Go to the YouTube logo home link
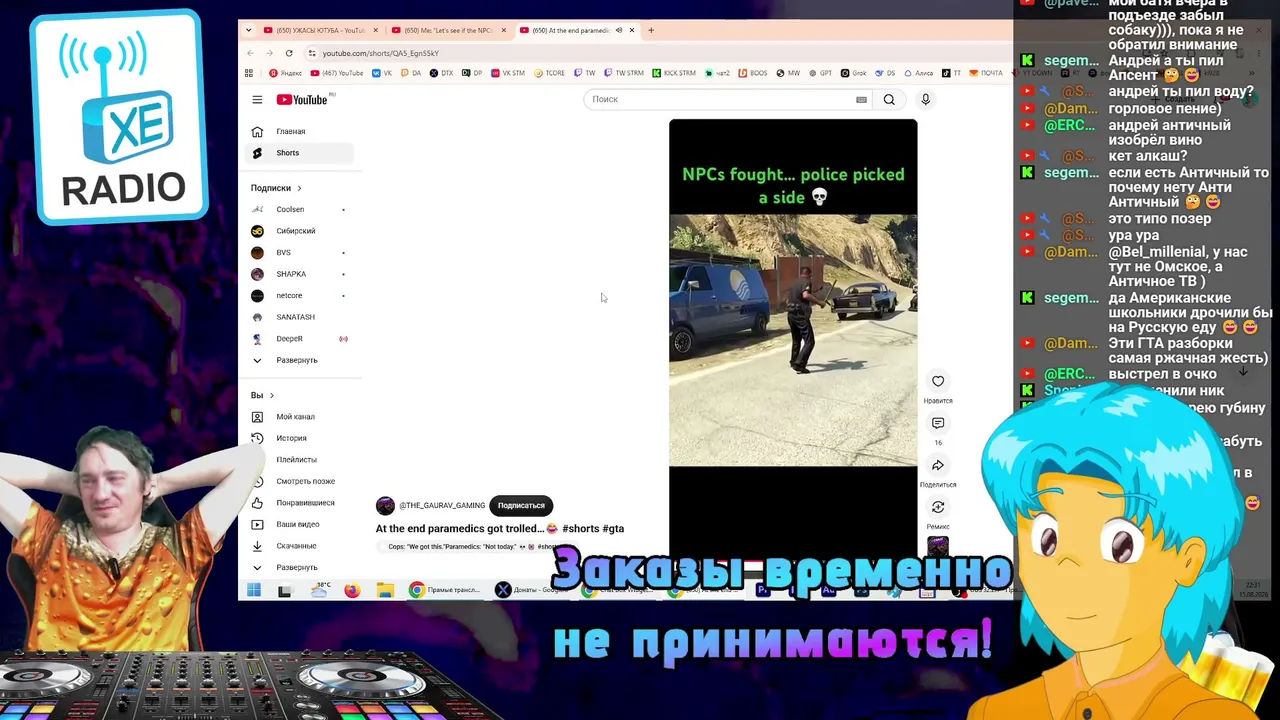This screenshot has height=720, width=1280. click(303, 99)
